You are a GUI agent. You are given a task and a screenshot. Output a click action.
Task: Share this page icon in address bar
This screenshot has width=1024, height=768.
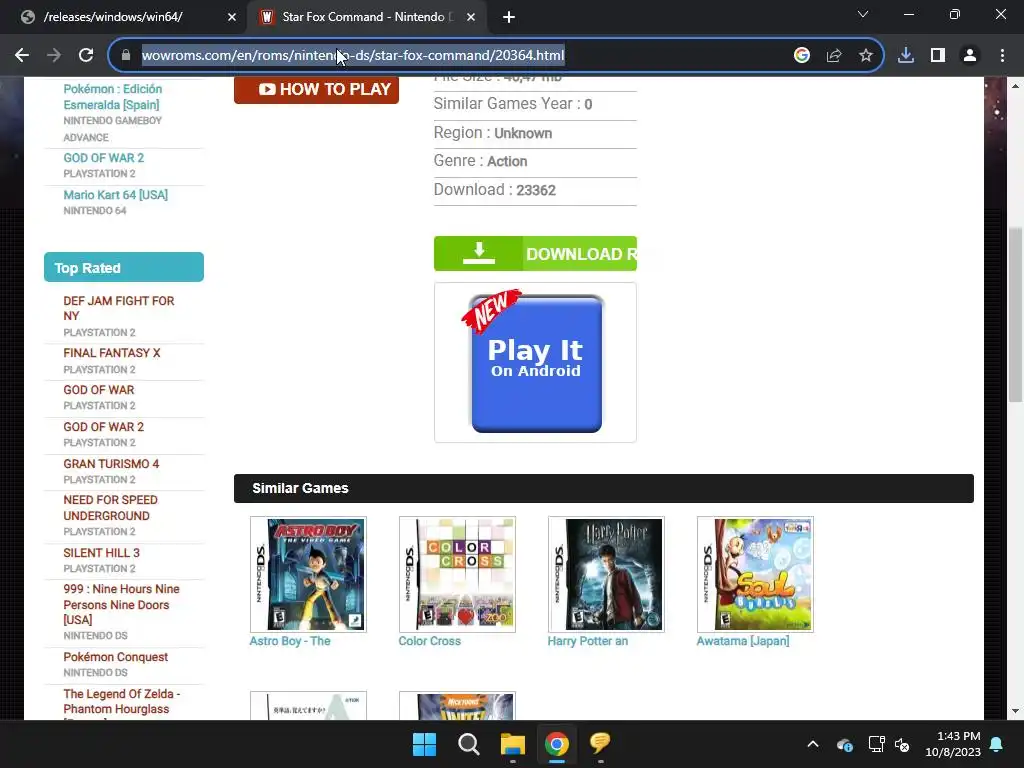click(x=834, y=56)
